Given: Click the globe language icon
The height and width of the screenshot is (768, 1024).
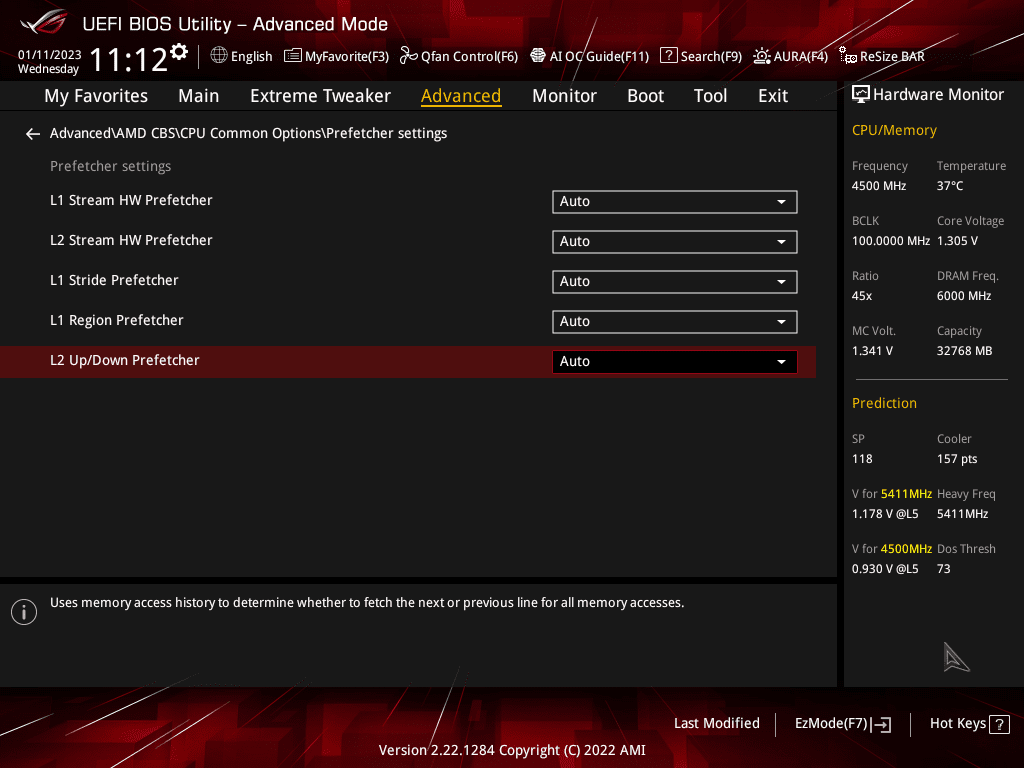Looking at the screenshot, I should click(x=219, y=56).
